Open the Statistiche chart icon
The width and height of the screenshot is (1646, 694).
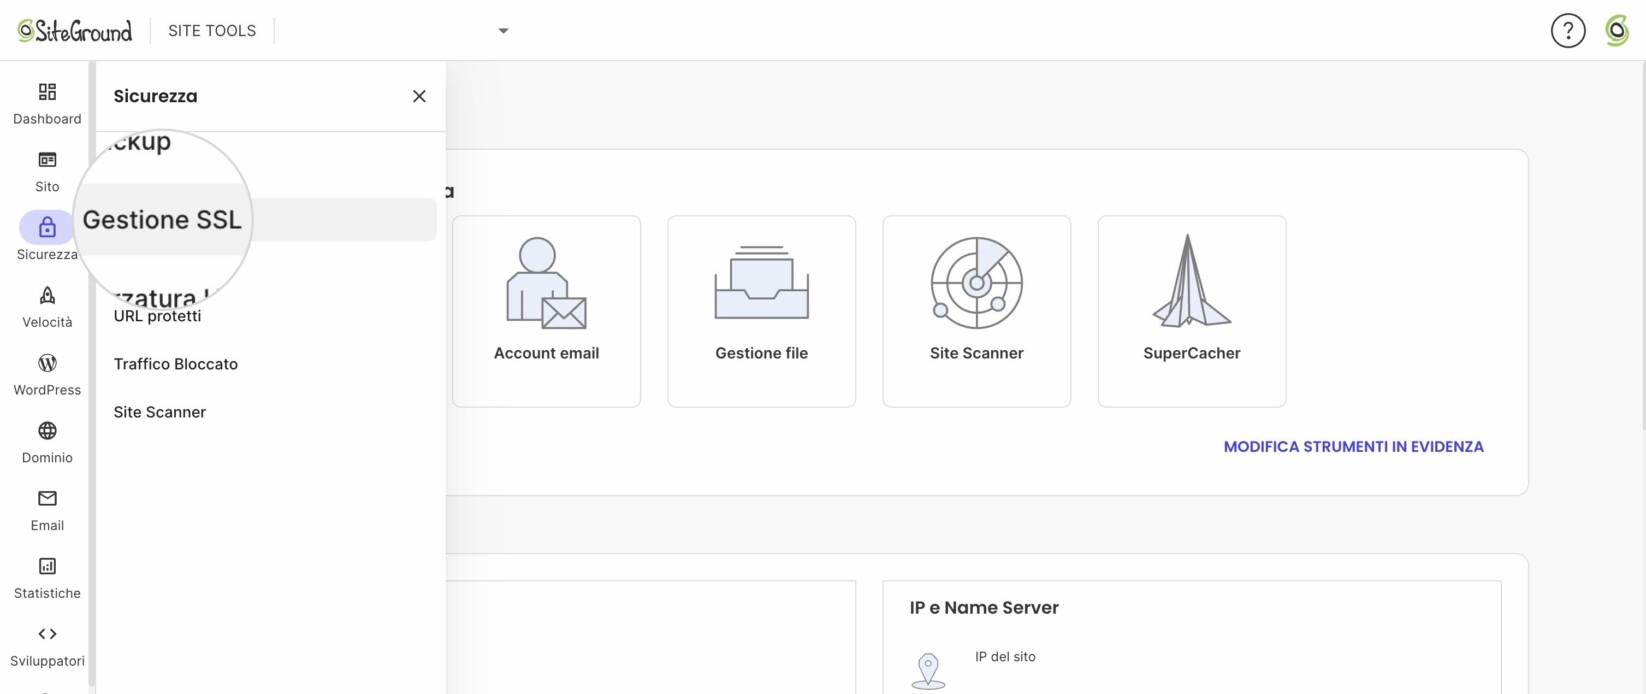tap(47, 566)
